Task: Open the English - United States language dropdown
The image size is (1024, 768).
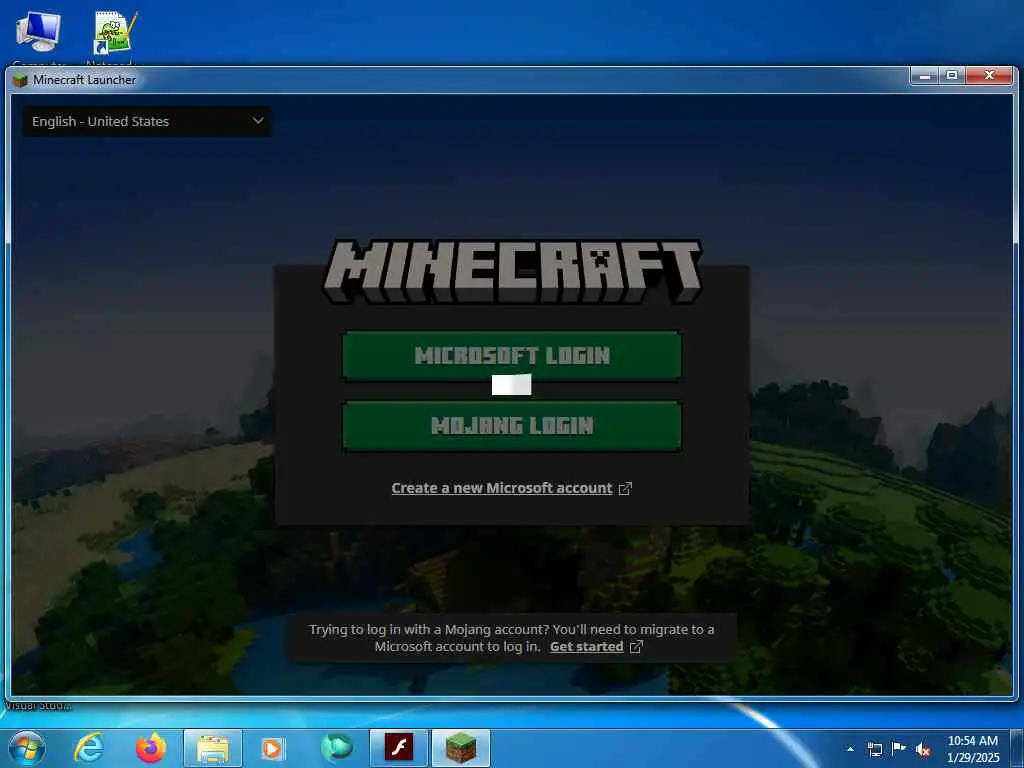Action: click(147, 121)
